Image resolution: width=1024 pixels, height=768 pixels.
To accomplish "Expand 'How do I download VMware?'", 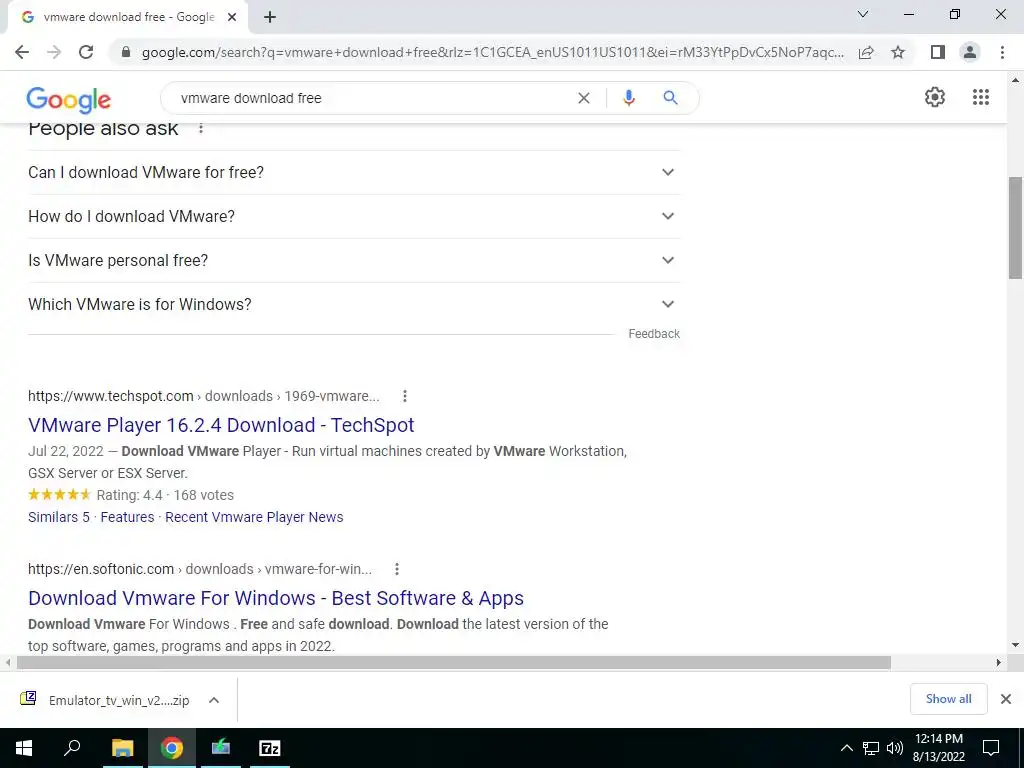I will [x=353, y=216].
